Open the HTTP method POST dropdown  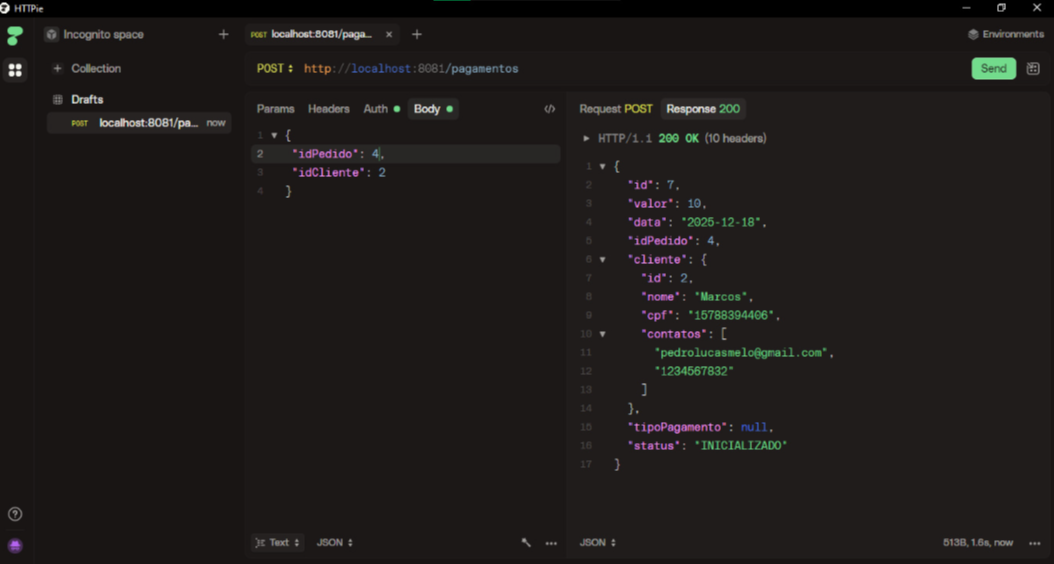pos(275,69)
